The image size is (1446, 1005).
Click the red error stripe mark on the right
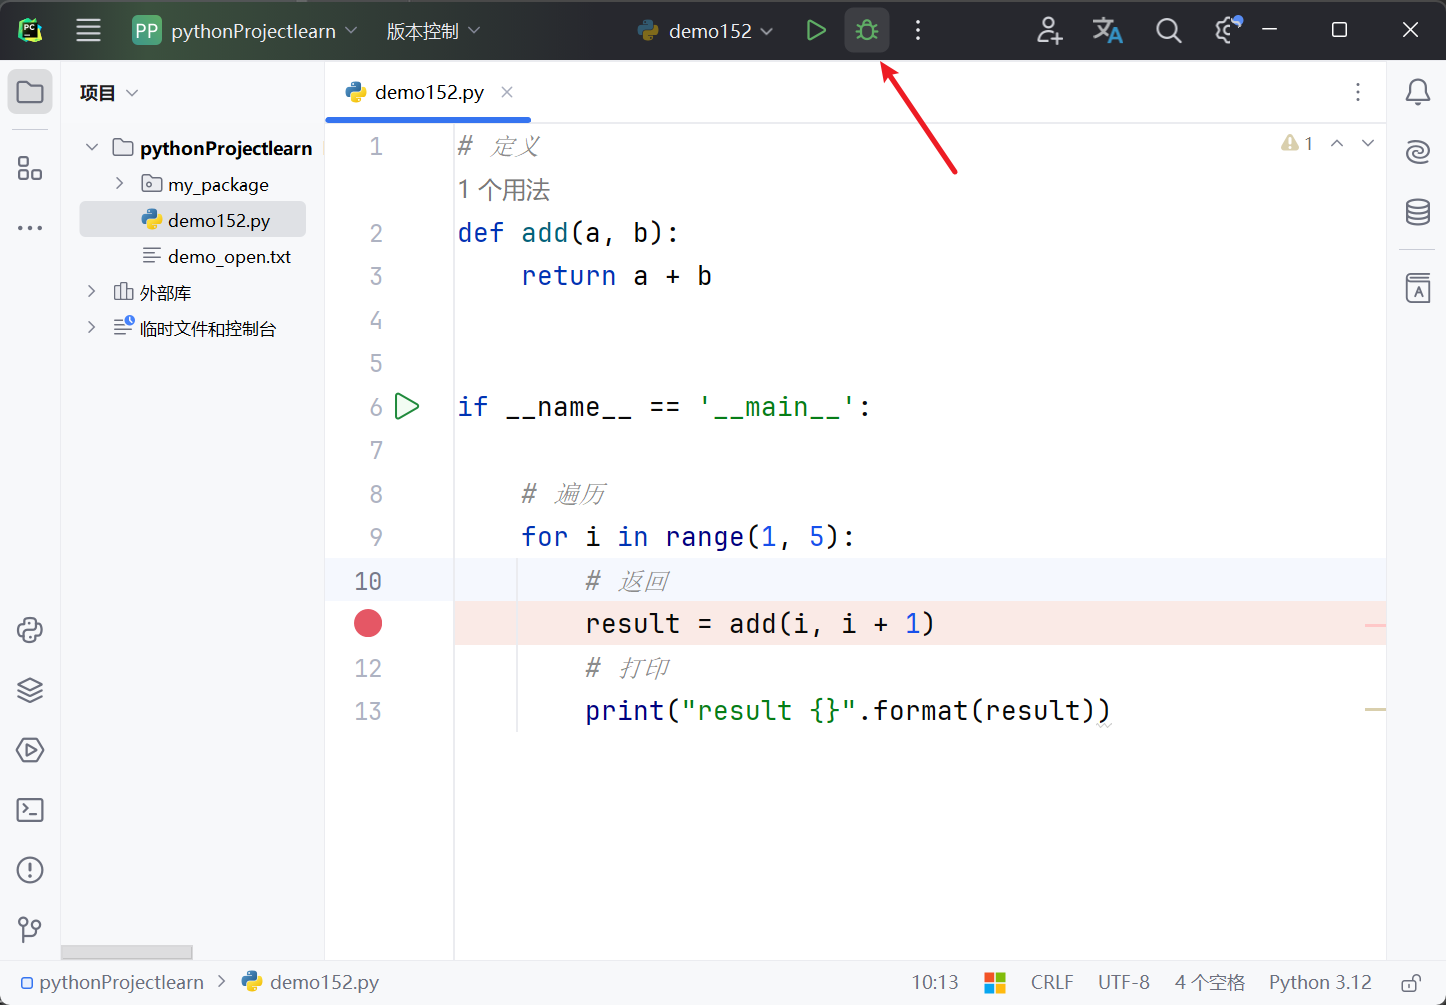point(1375,625)
